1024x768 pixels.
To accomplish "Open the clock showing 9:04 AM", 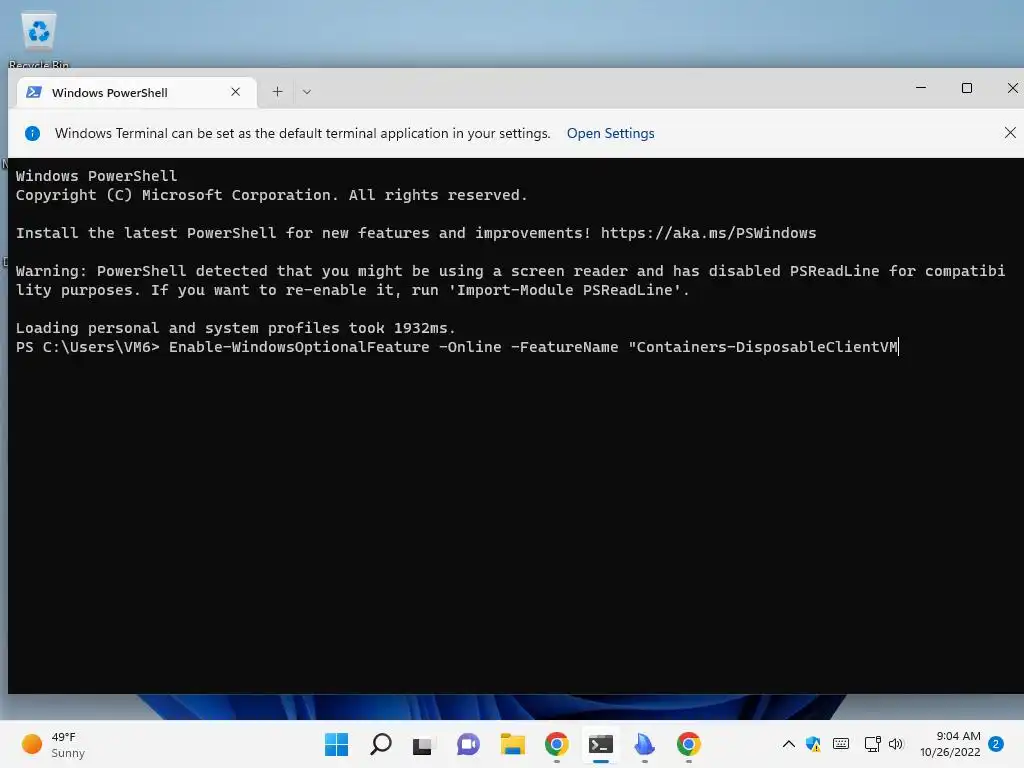I will [x=950, y=744].
